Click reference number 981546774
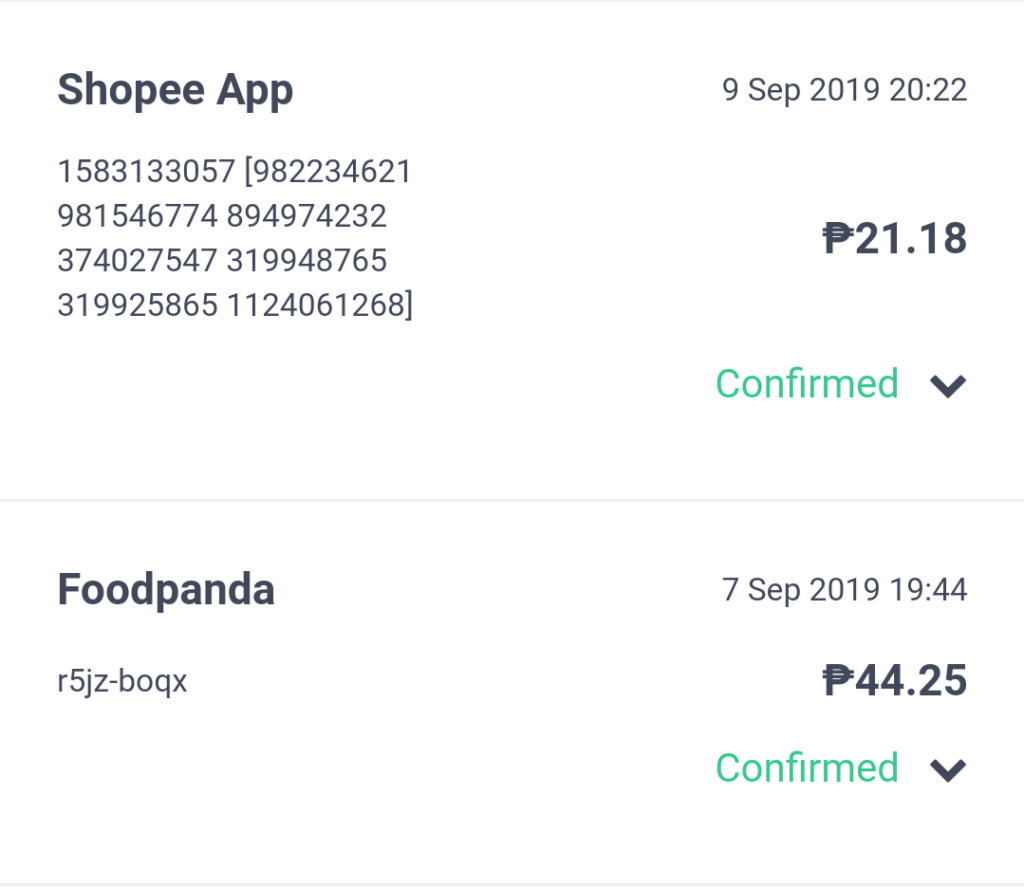This screenshot has height=887, width=1024. click(137, 216)
